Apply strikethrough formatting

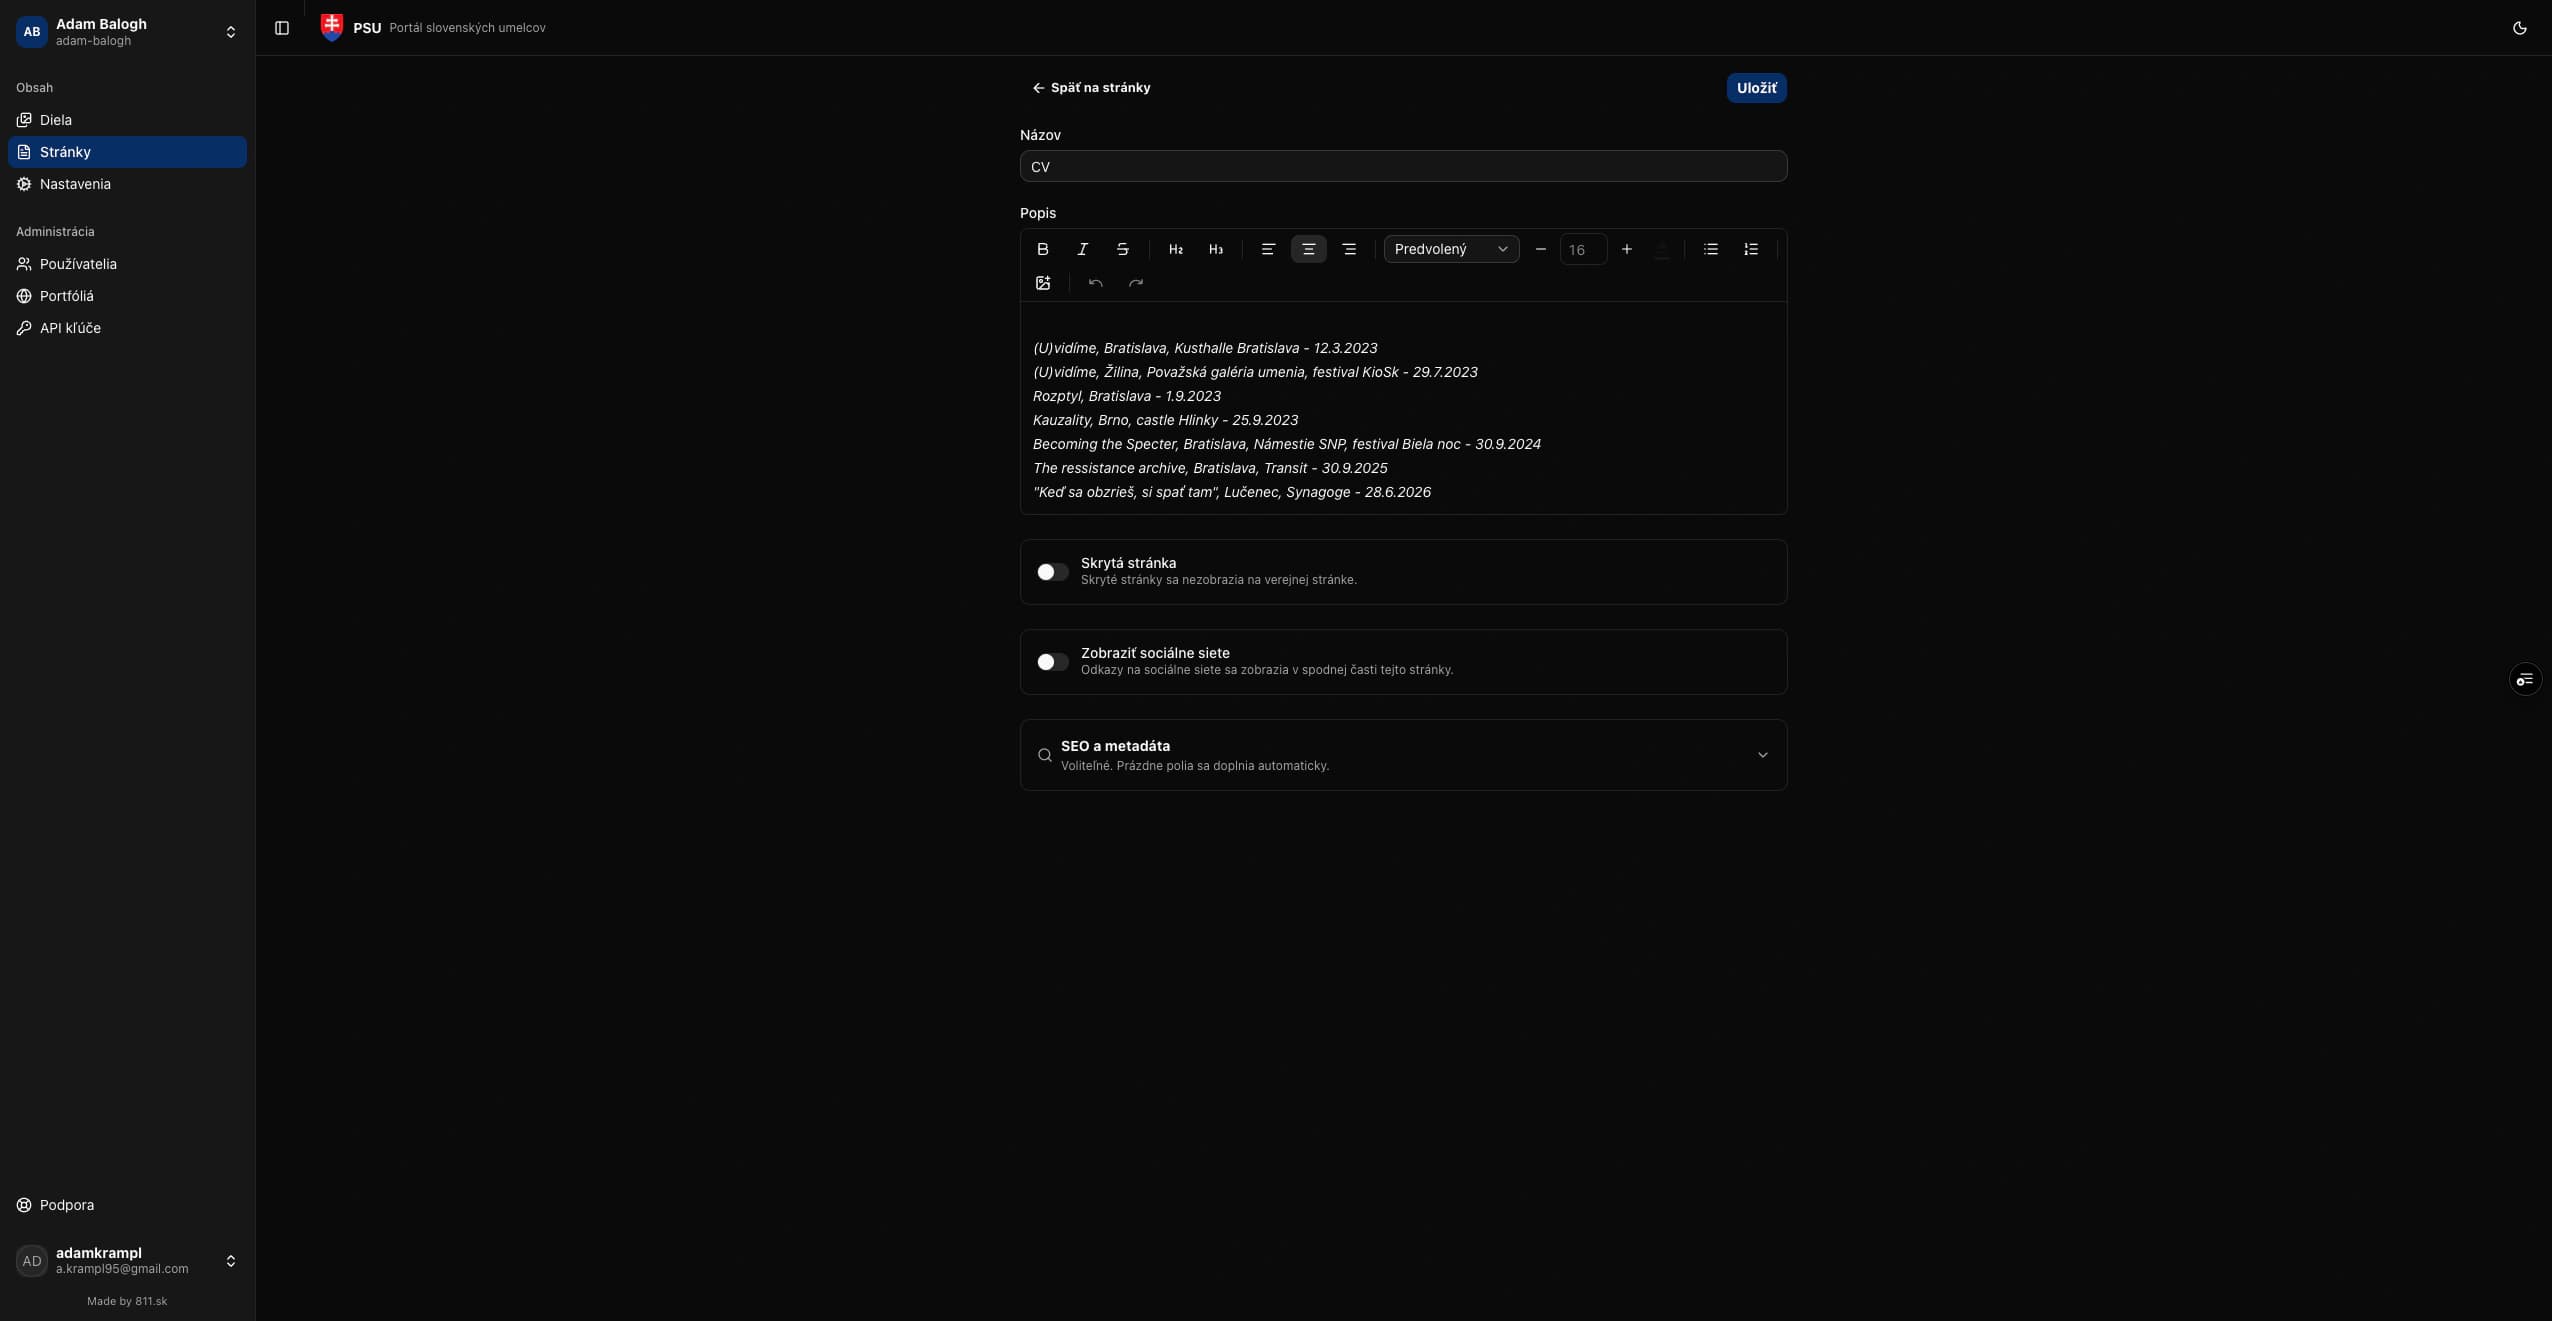point(1122,249)
